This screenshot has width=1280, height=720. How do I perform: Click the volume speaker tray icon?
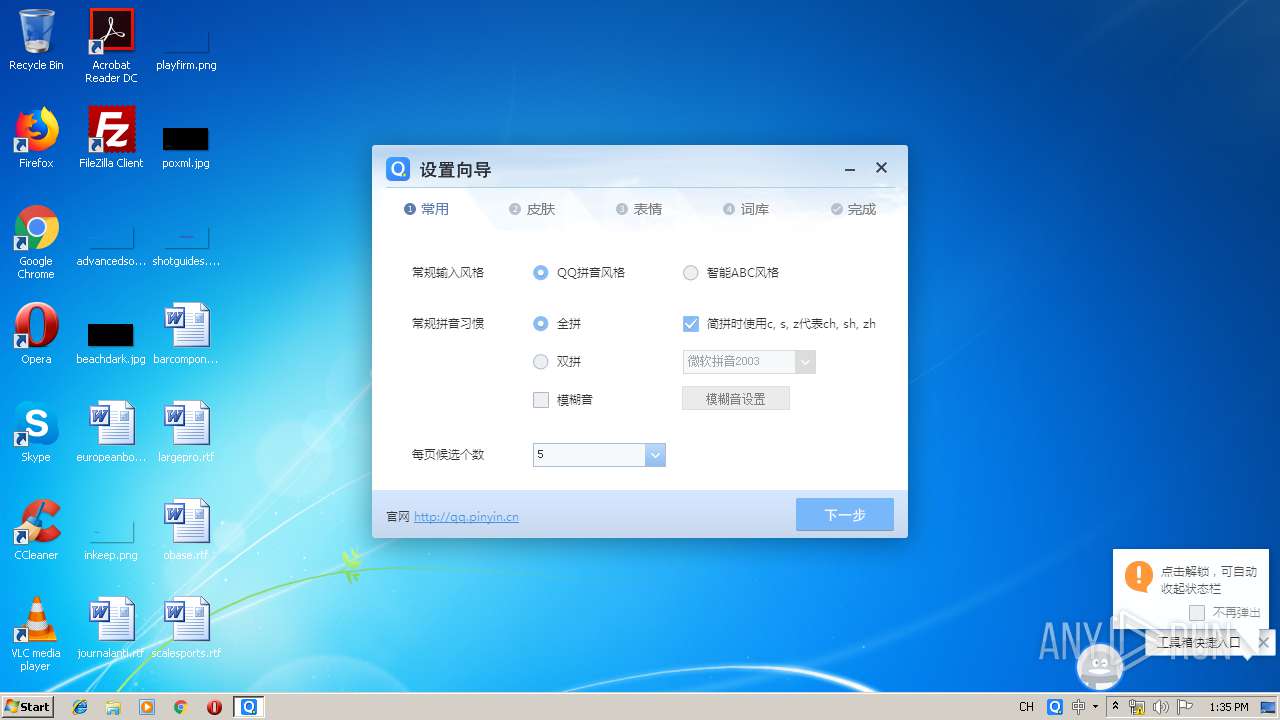[x=1161, y=706]
